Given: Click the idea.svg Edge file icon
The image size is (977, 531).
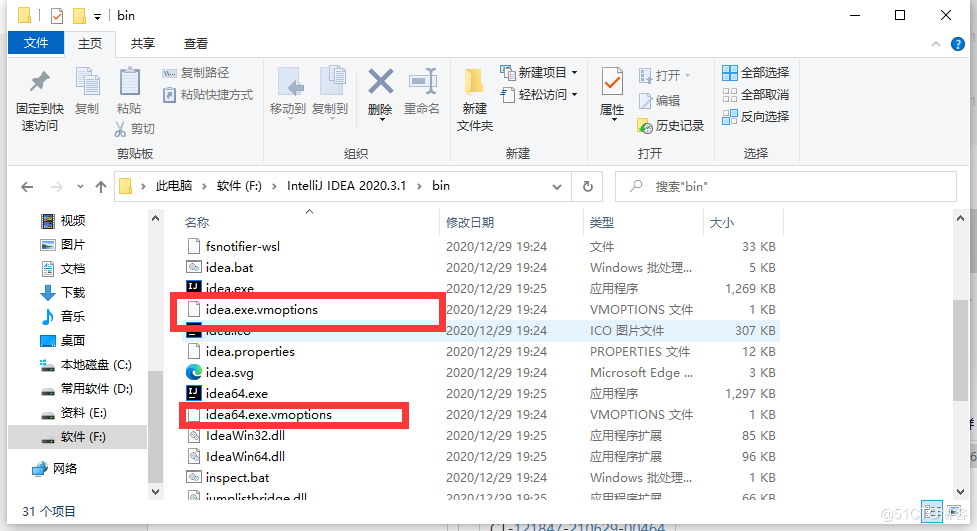Looking at the screenshot, I should [x=194, y=372].
